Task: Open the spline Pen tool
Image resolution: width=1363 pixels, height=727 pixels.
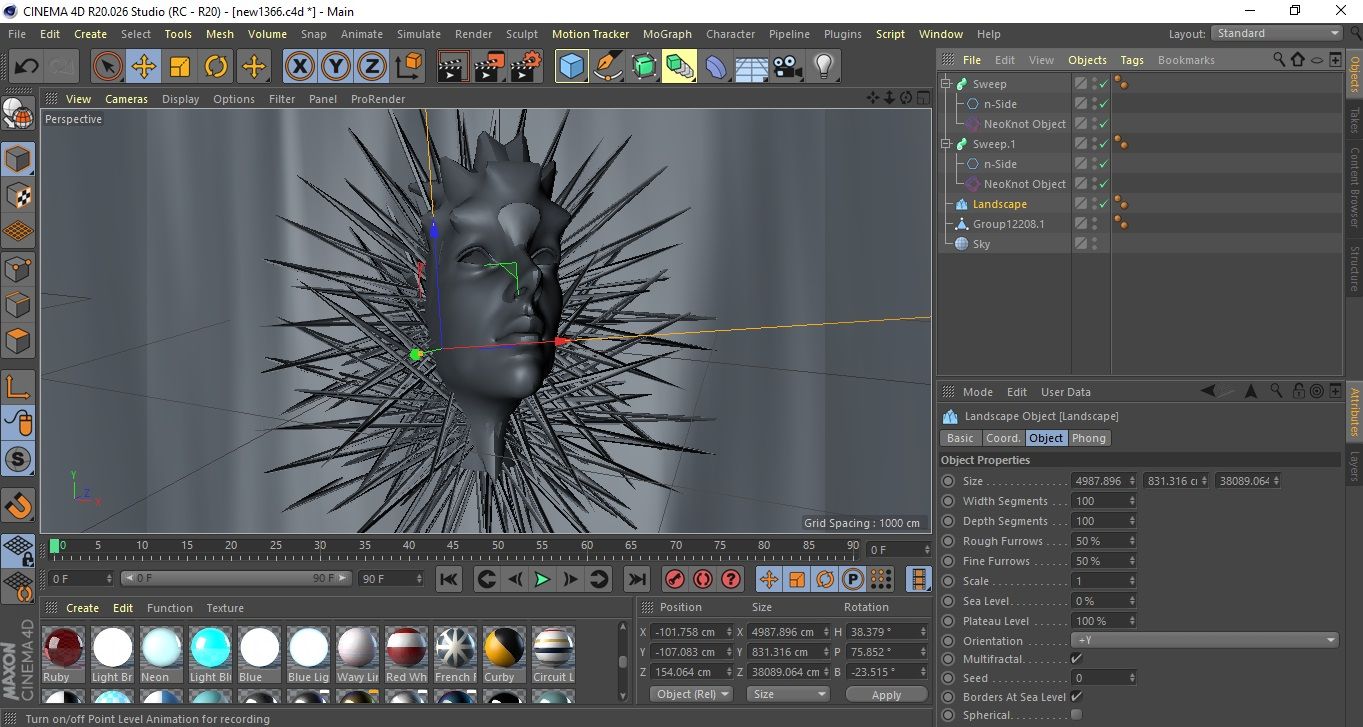Action: (x=607, y=67)
